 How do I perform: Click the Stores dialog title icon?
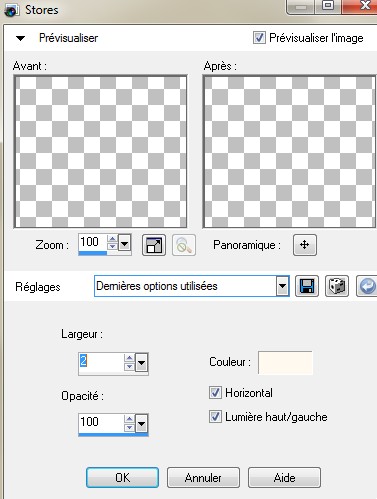(12, 10)
